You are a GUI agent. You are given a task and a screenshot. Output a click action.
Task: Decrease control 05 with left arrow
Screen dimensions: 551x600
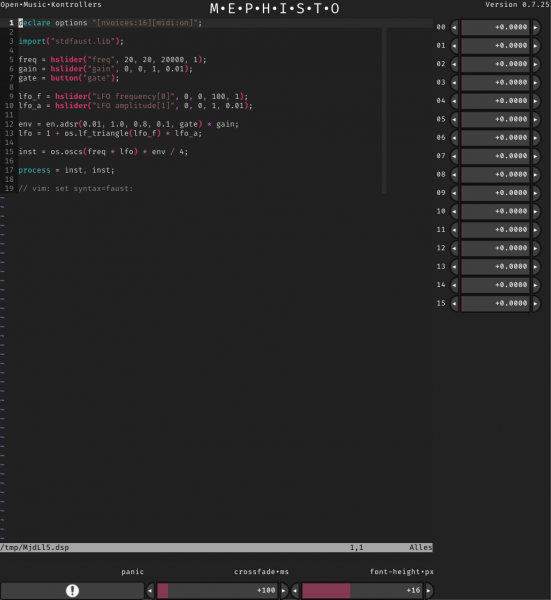454,119
